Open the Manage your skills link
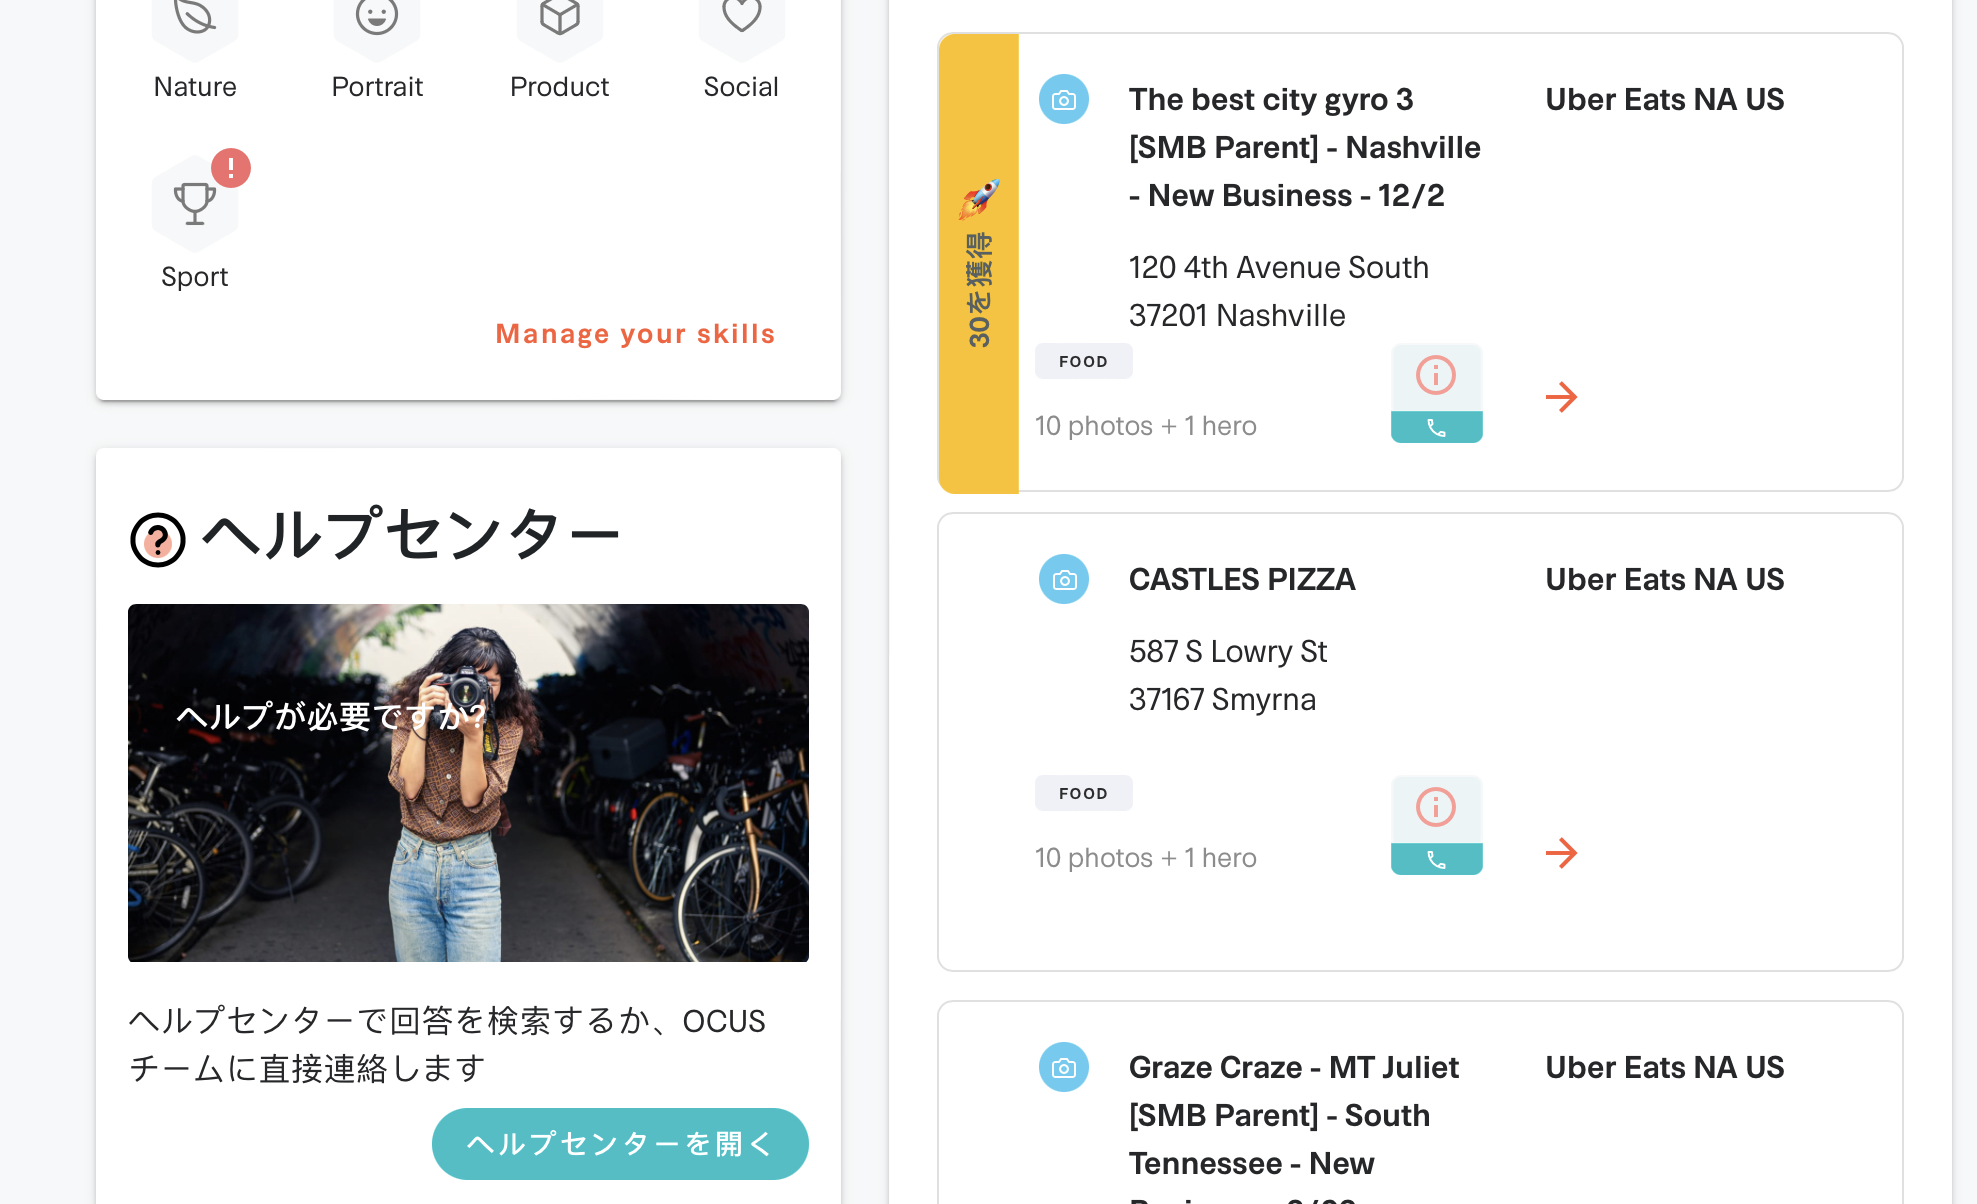 click(x=635, y=334)
